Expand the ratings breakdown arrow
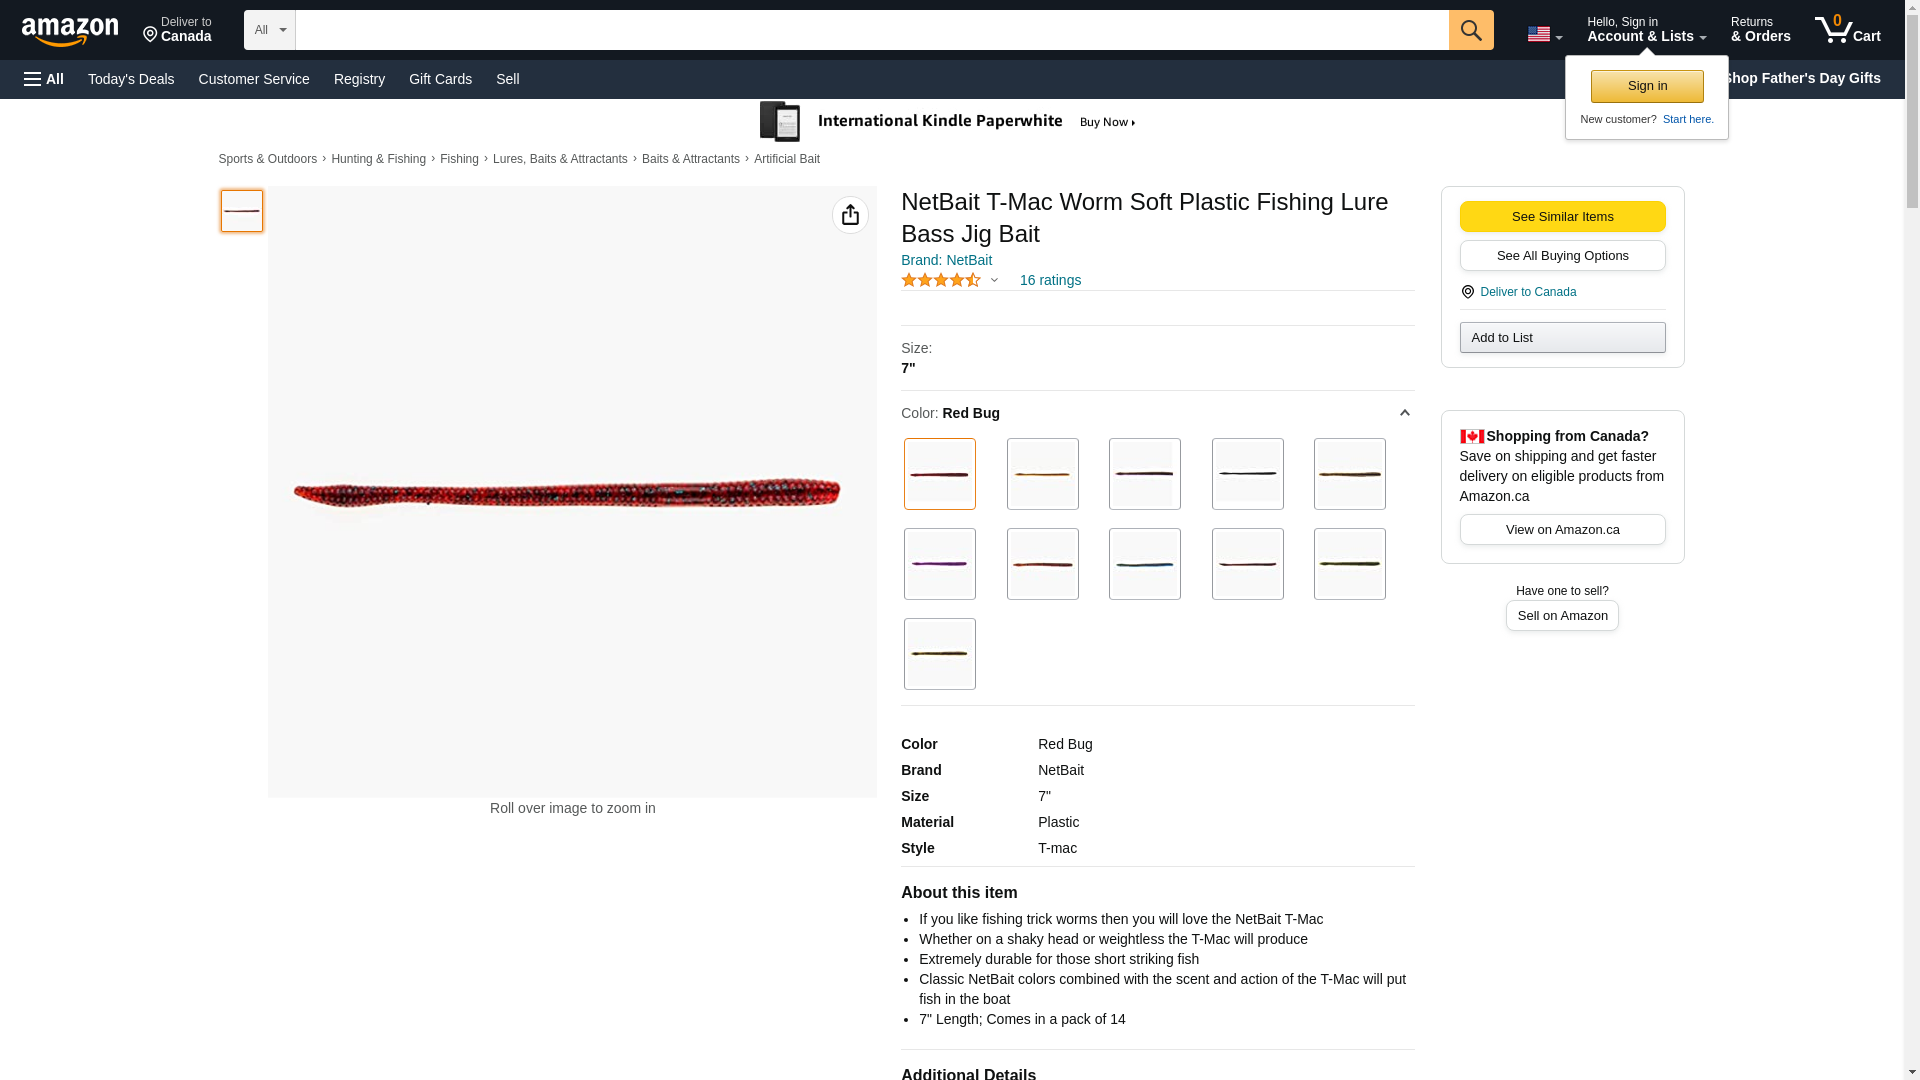1920x1080 pixels. 993,281
